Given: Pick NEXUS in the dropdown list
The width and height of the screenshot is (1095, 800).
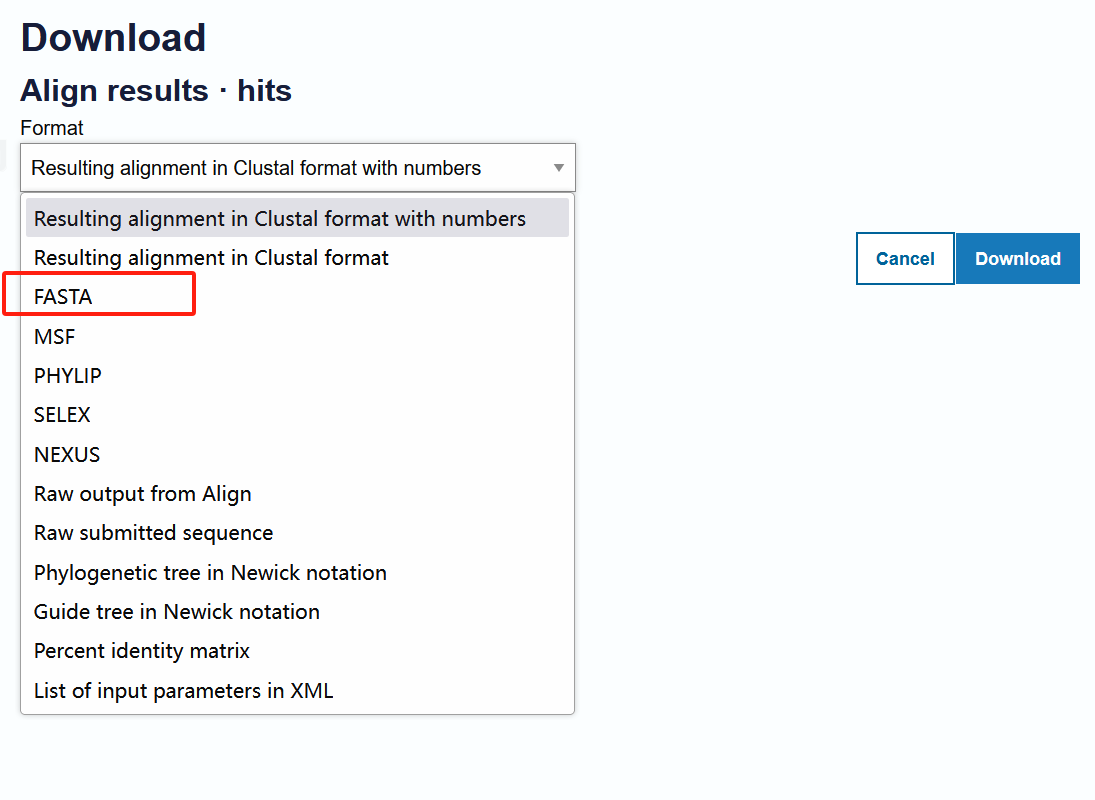Looking at the screenshot, I should pos(297,454).
